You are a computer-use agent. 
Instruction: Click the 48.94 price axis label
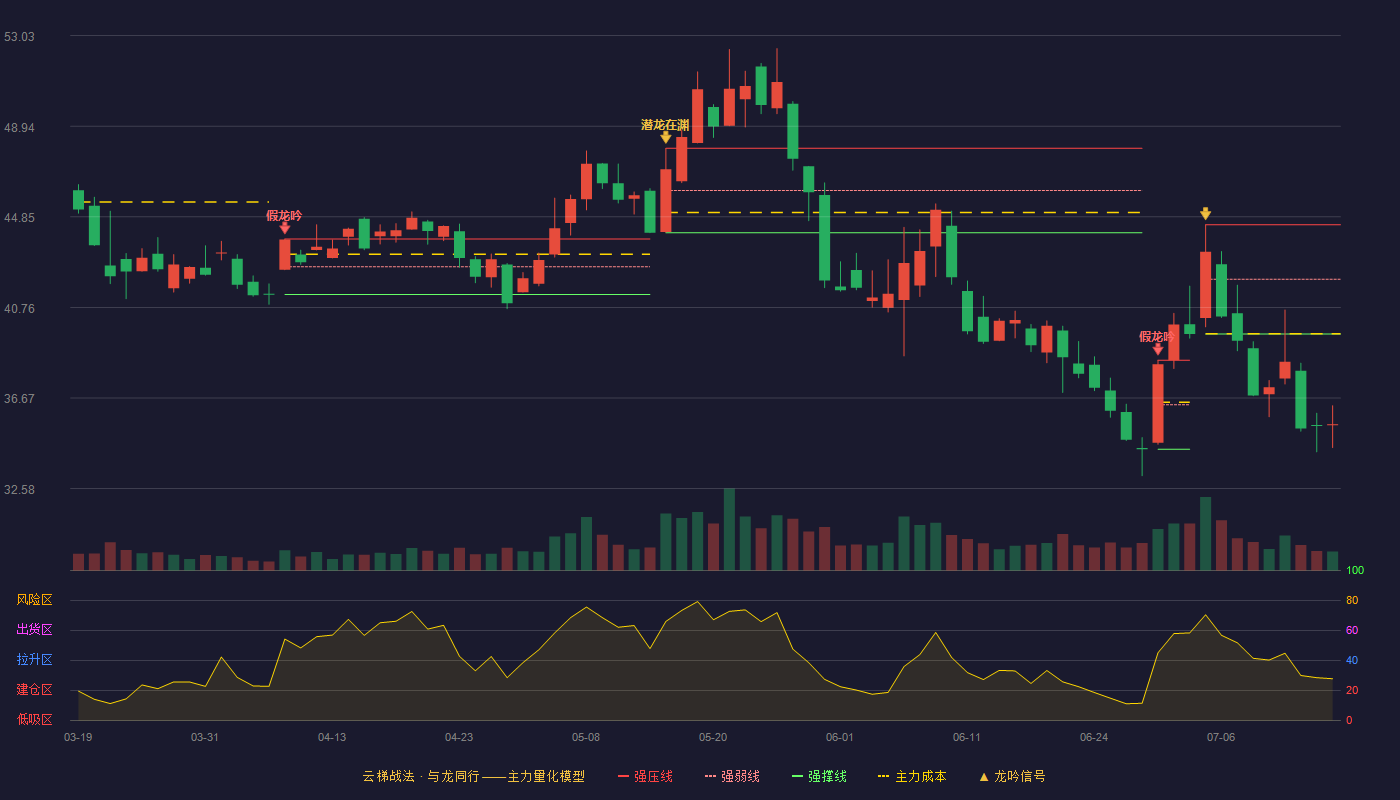(x=19, y=128)
